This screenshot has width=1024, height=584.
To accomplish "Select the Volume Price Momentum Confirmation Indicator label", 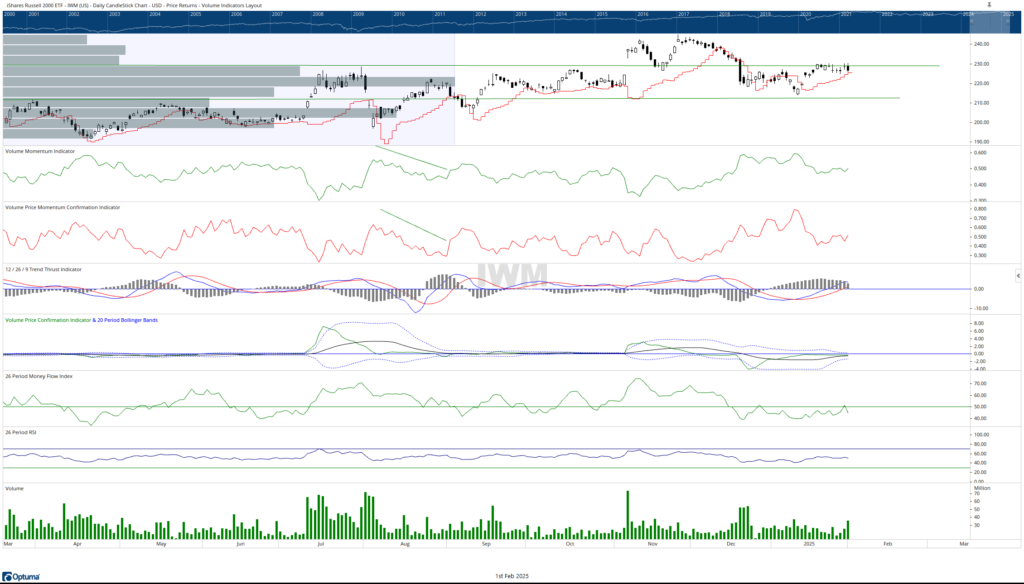I will pyautogui.click(x=62, y=208).
